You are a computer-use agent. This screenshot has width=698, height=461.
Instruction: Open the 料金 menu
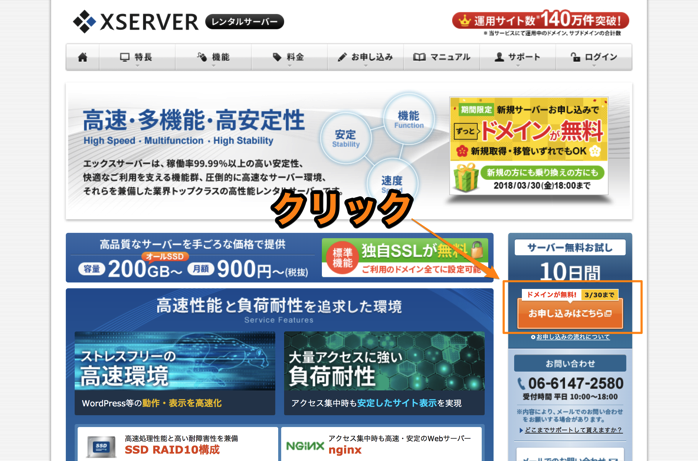pyautogui.click(x=290, y=57)
